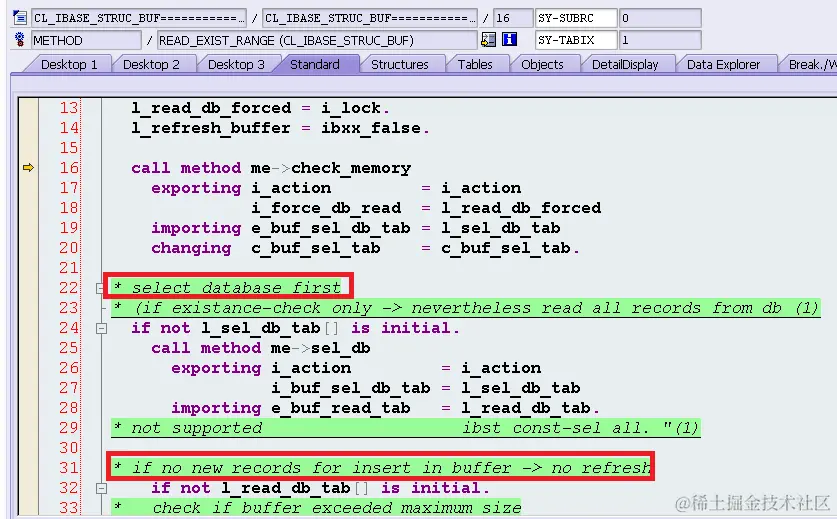This screenshot has width=837, height=519.
Task: Switch to the Desktop 3 tab
Action: point(236,65)
